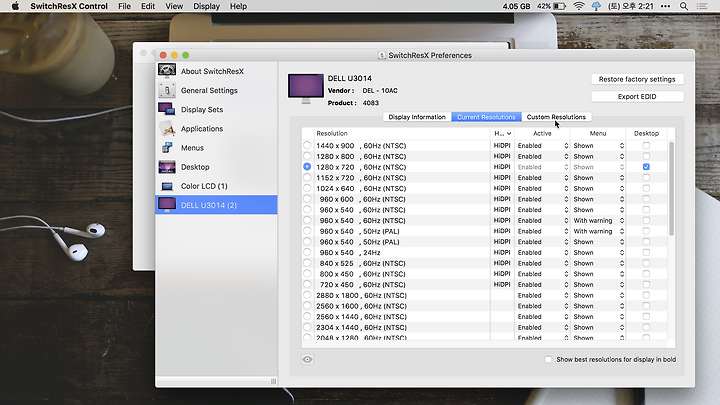The height and width of the screenshot is (405, 720).
Task: Select the Color LCD (1) laptop icon
Action: (x=167, y=186)
